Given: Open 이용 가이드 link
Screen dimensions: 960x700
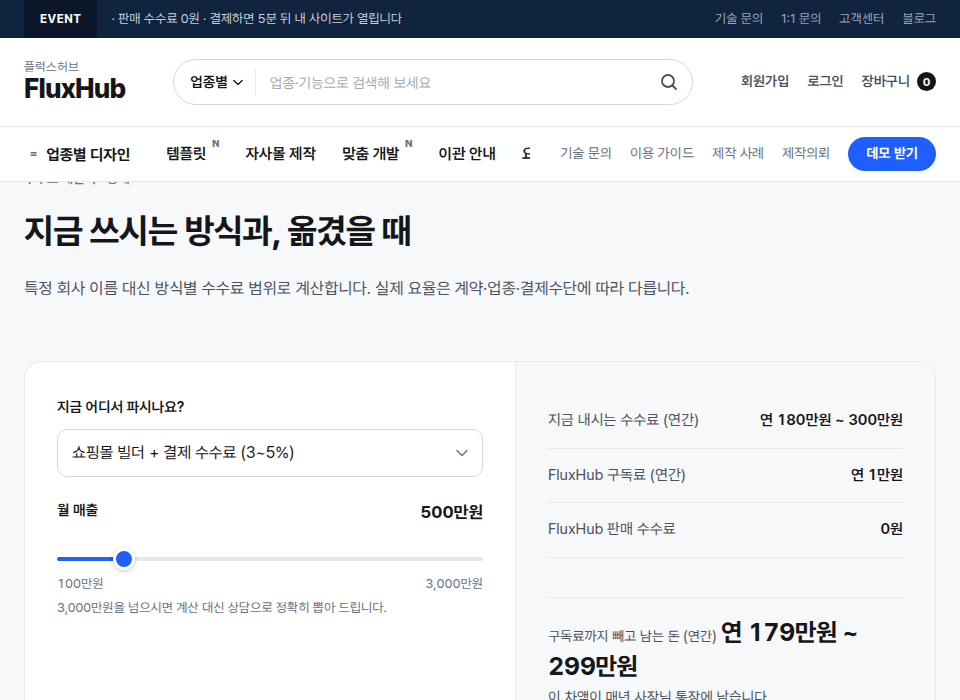Looking at the screenshot, I should point(662,153).
